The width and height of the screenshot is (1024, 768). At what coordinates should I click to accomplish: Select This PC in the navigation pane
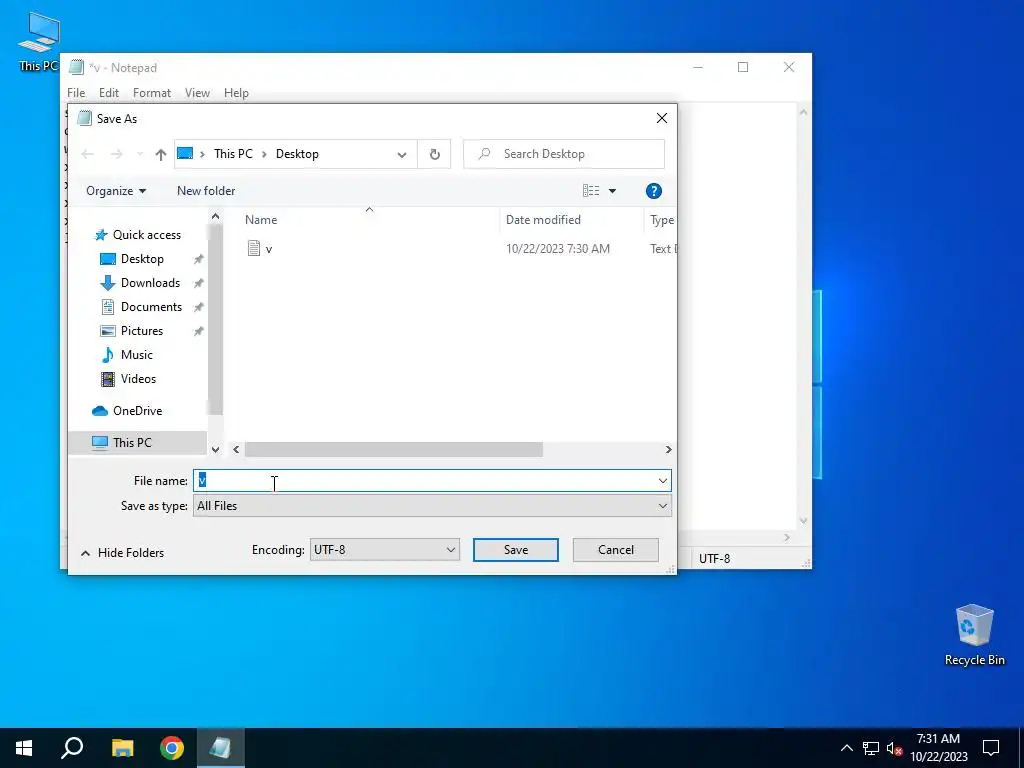point(132,443)
